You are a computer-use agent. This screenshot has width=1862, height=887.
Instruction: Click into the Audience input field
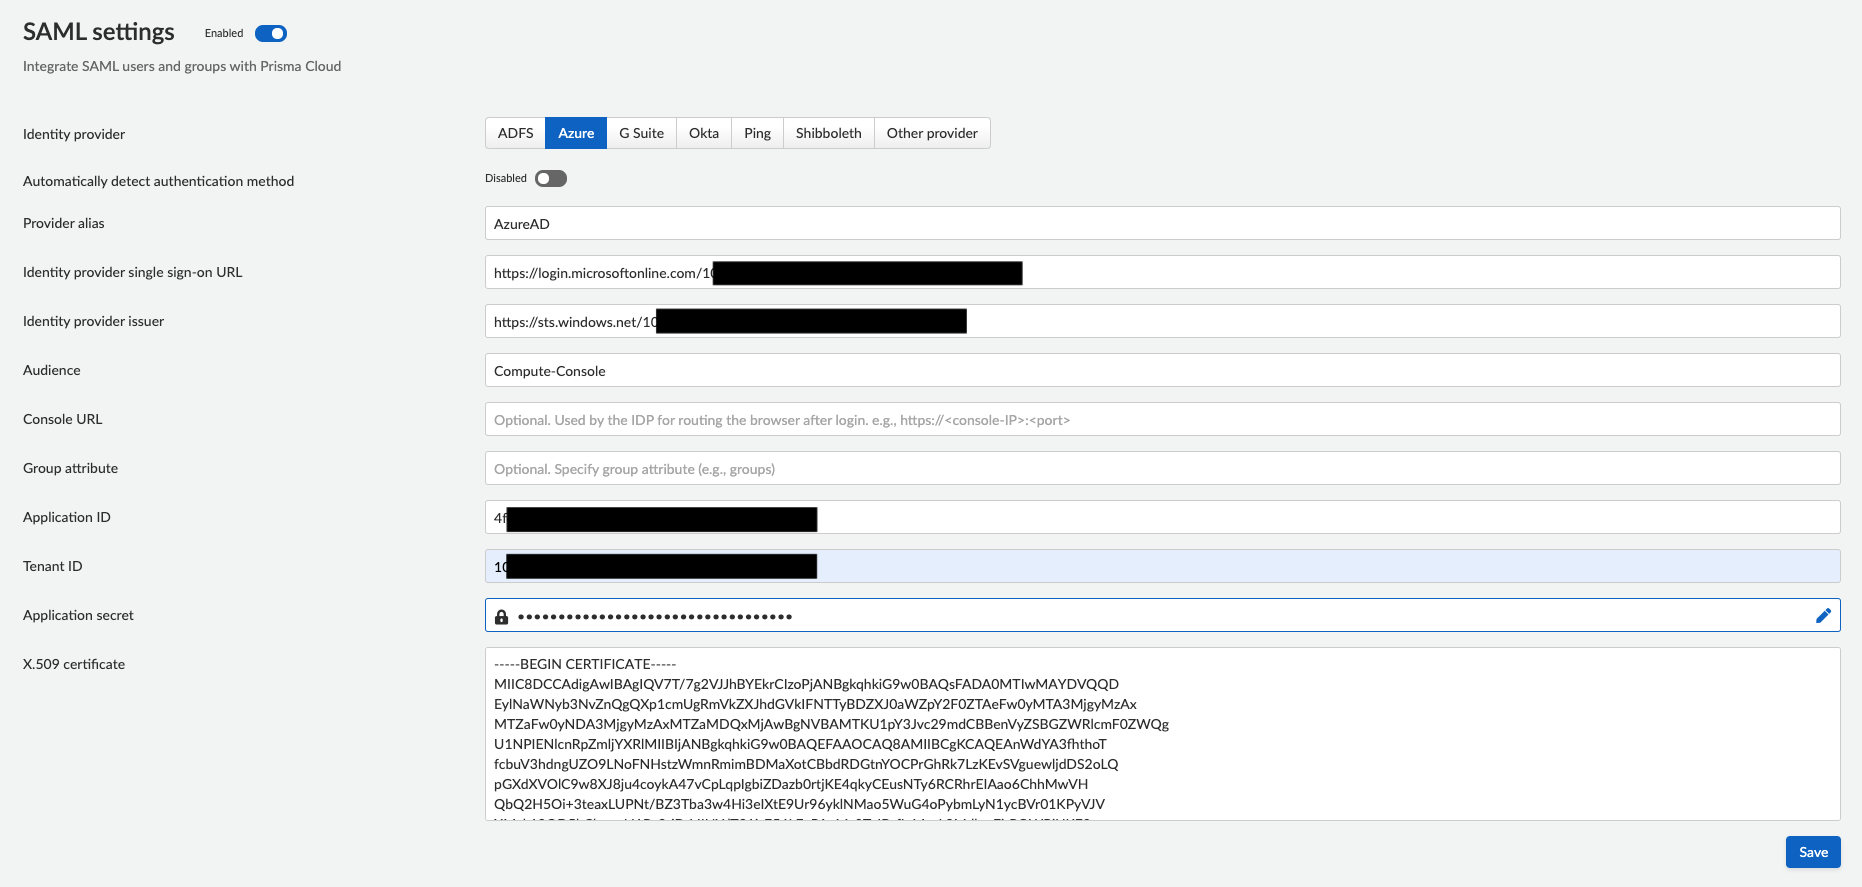coord(1162,370)
